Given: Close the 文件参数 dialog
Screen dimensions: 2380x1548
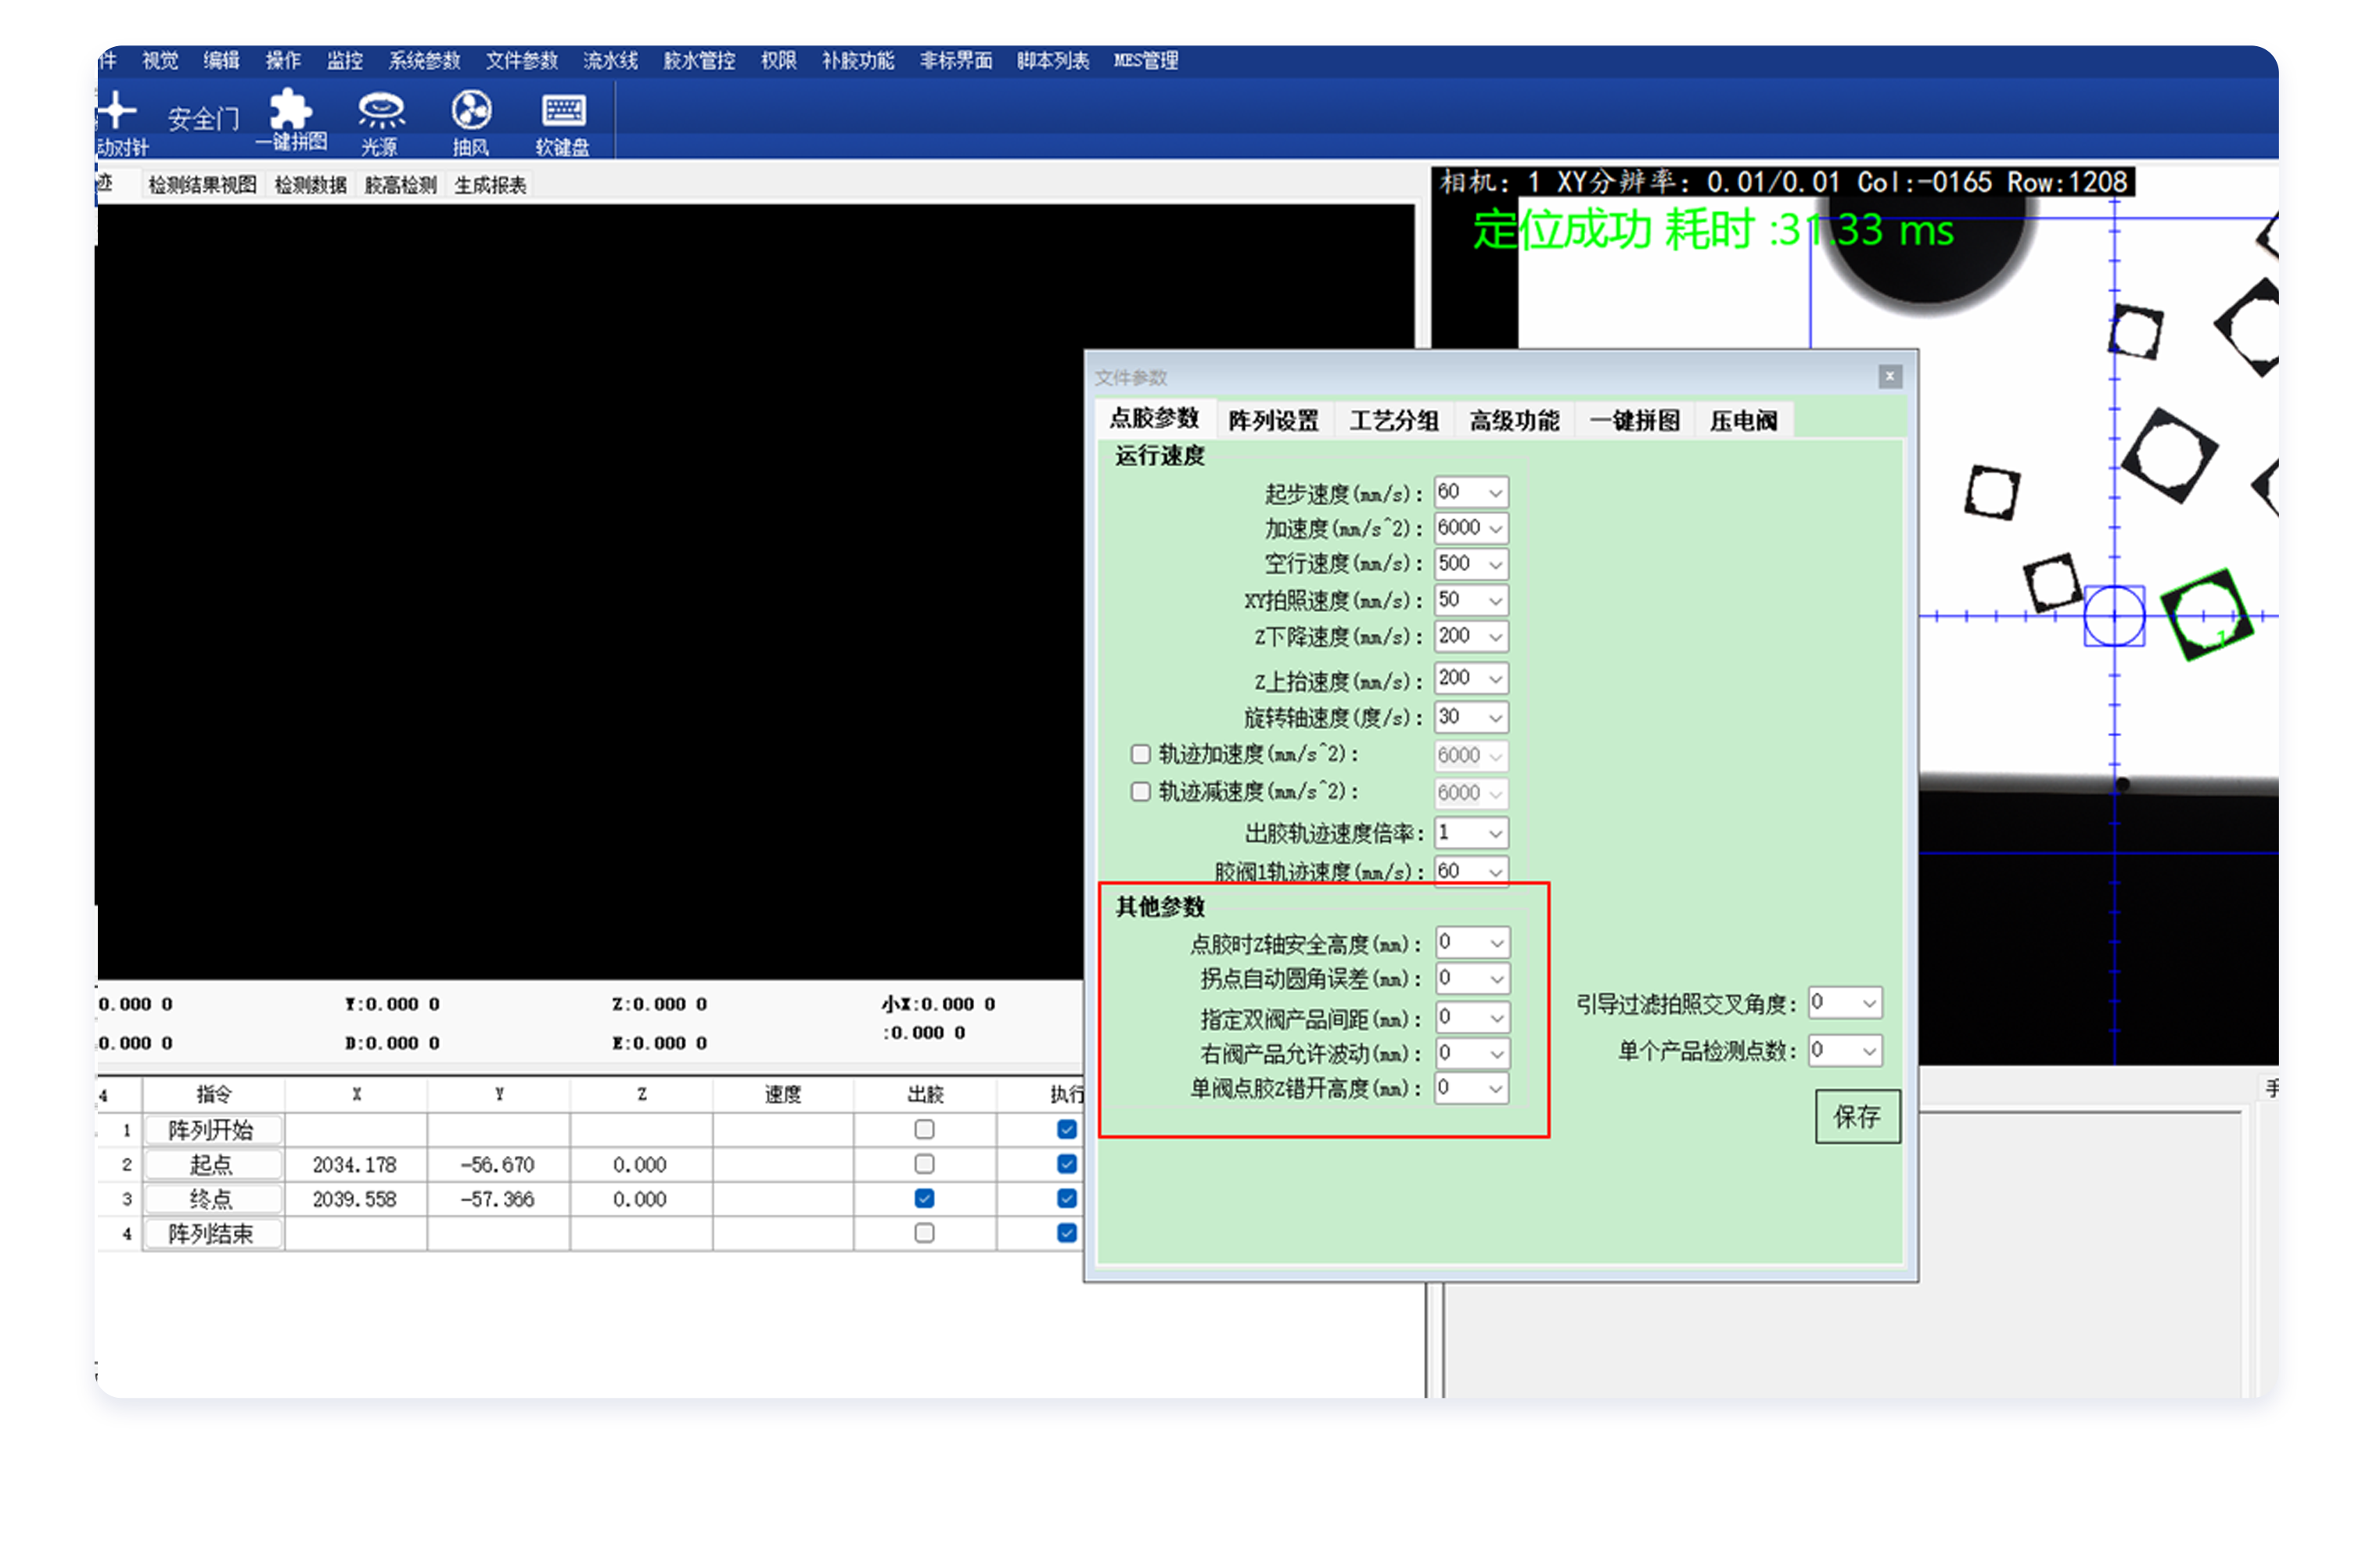Looking at the screenshot, I should (x=1889, y=377).
